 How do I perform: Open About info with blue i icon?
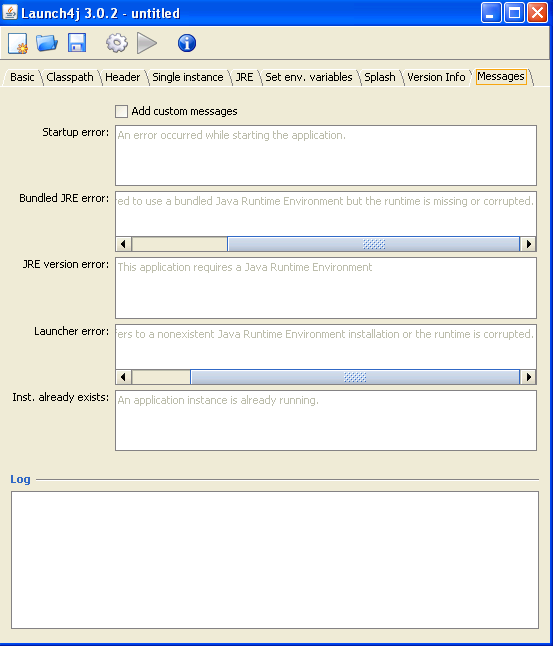tap(187, 43)
